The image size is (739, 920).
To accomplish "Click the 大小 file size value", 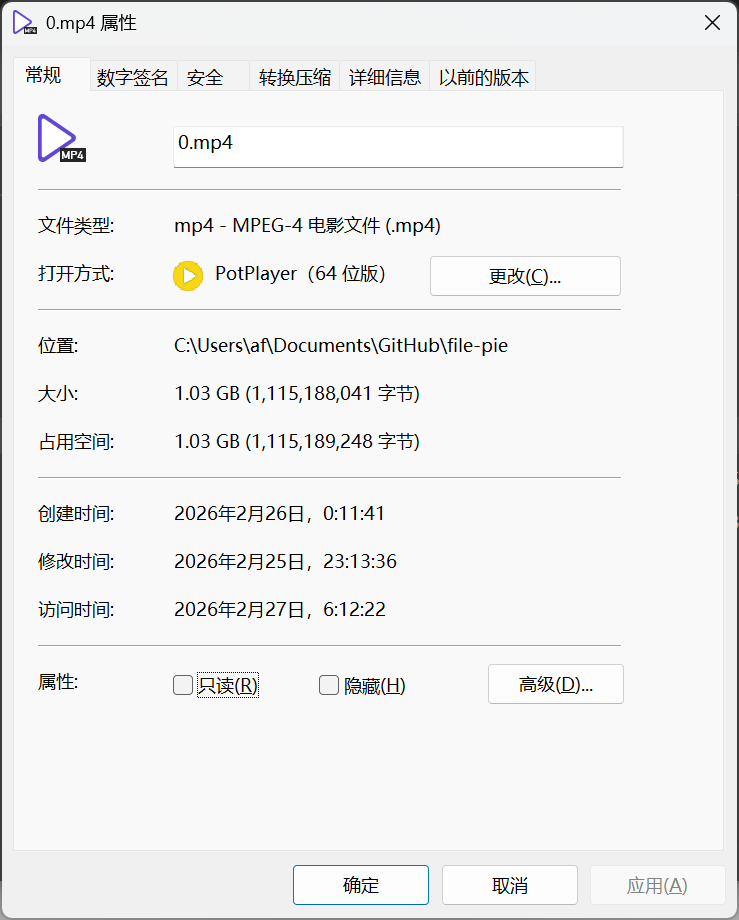I will point(296,394).
